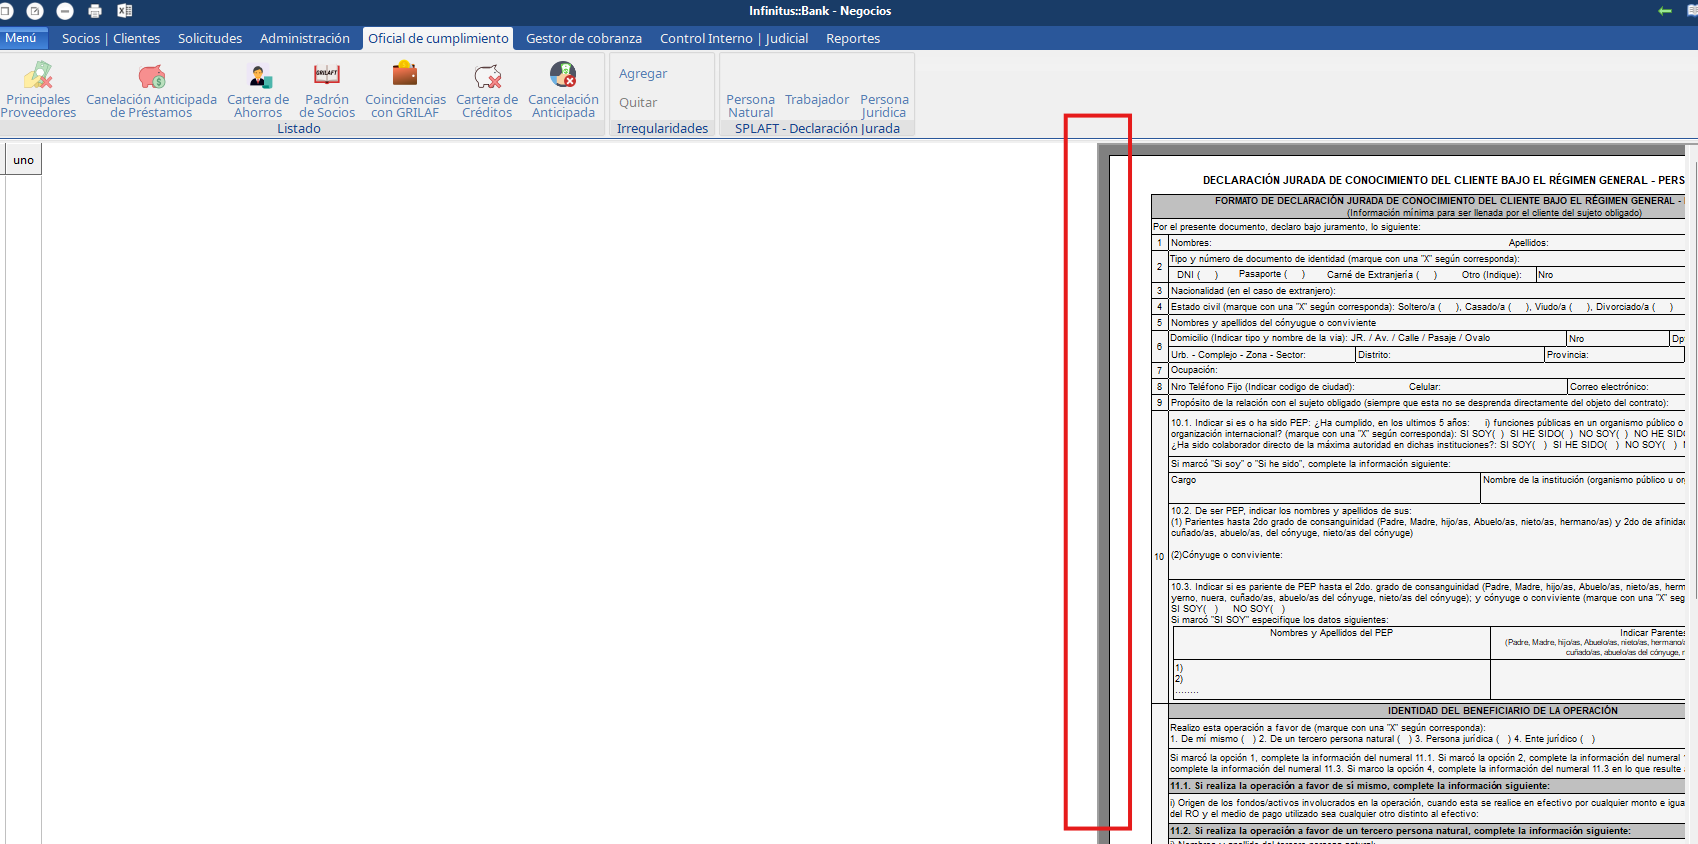Open the Menú tab
The height and width of the screenshot is (844, 1698).
click(x=21, y=38)
